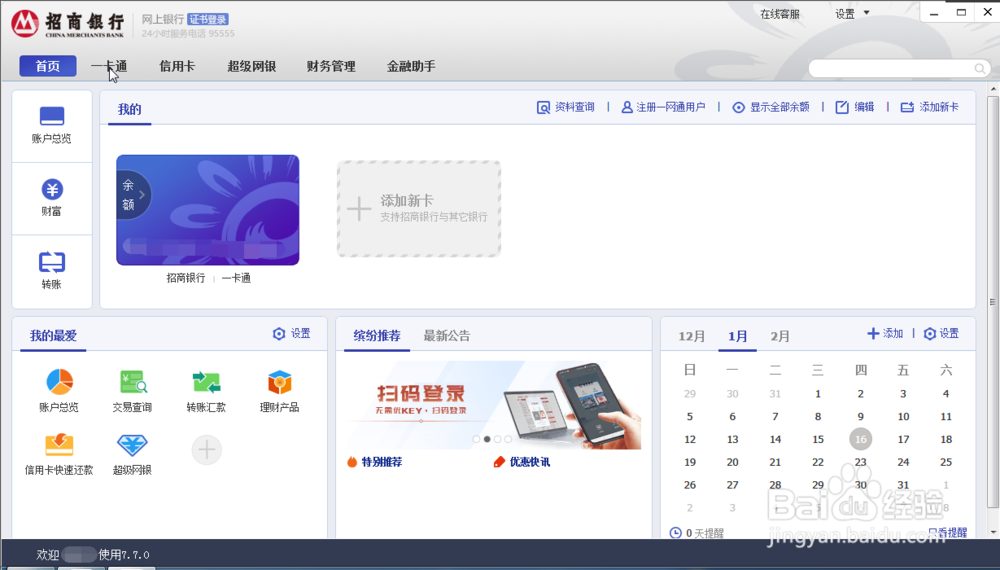Select the 我的 tab

click(129, 110)
